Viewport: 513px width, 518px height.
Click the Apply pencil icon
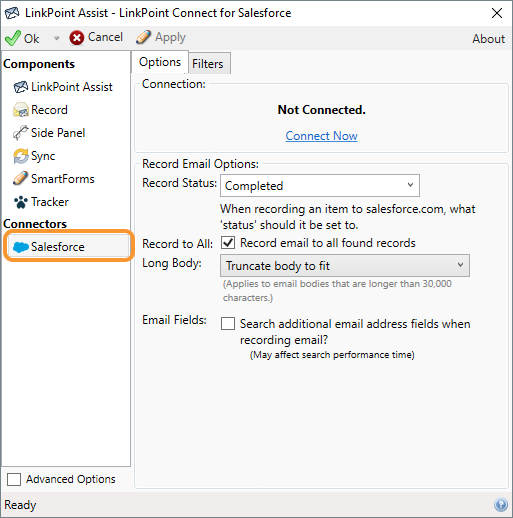tap(143, 37)
